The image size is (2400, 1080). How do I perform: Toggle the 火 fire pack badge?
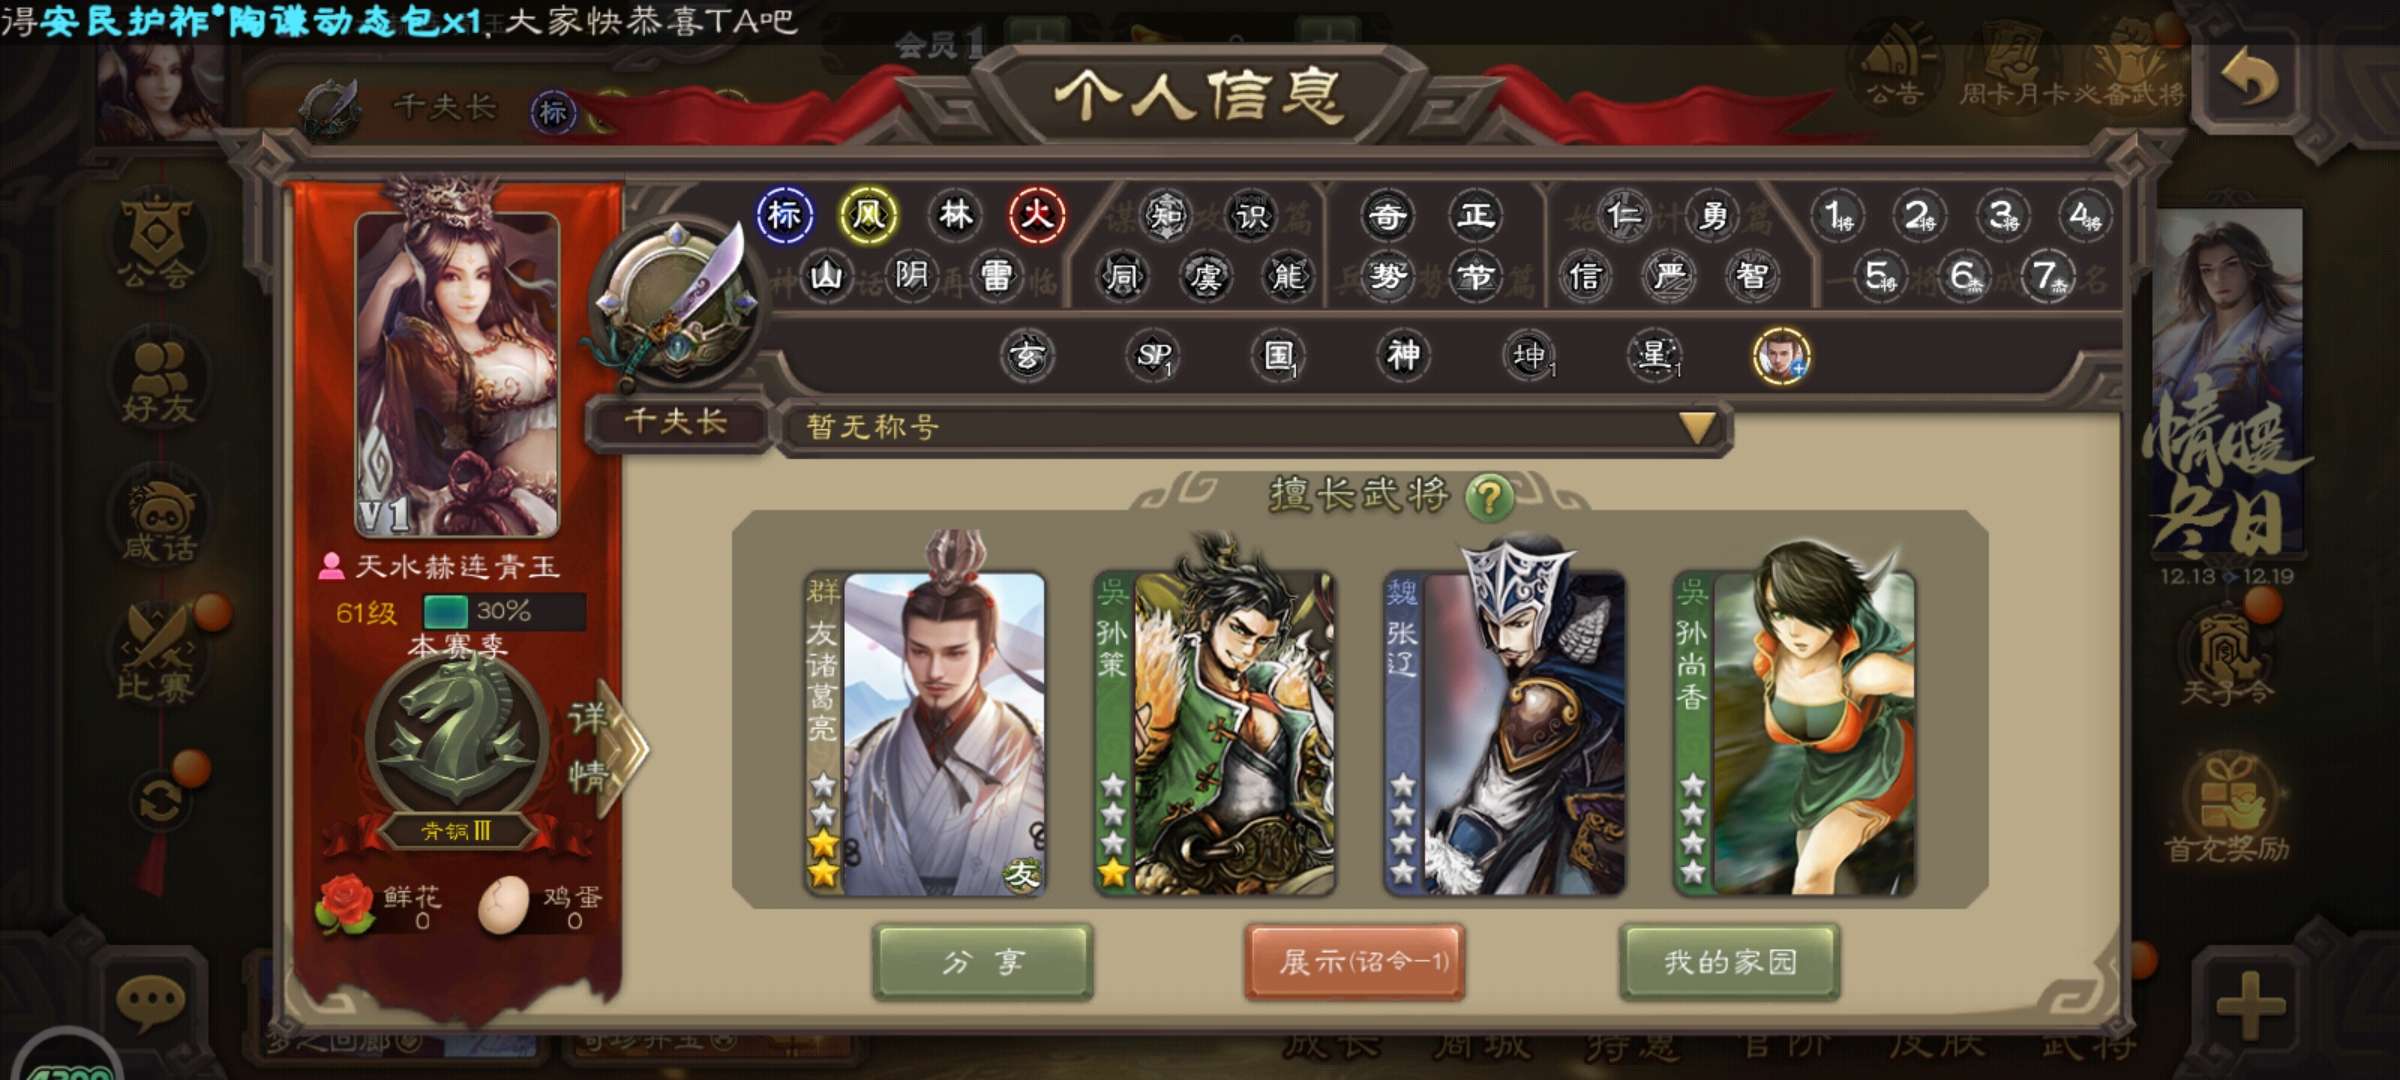pyautogui.click(x=1037, y=215)
